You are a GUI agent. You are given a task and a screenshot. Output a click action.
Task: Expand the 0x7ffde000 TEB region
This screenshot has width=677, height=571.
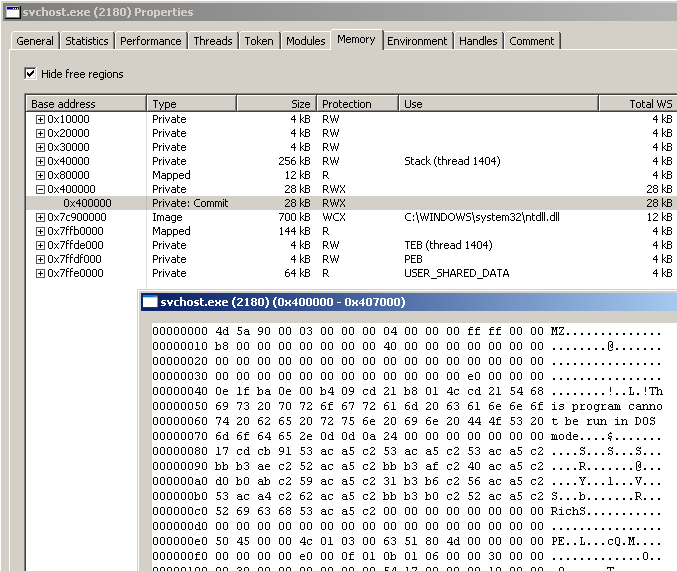[40, 245]
